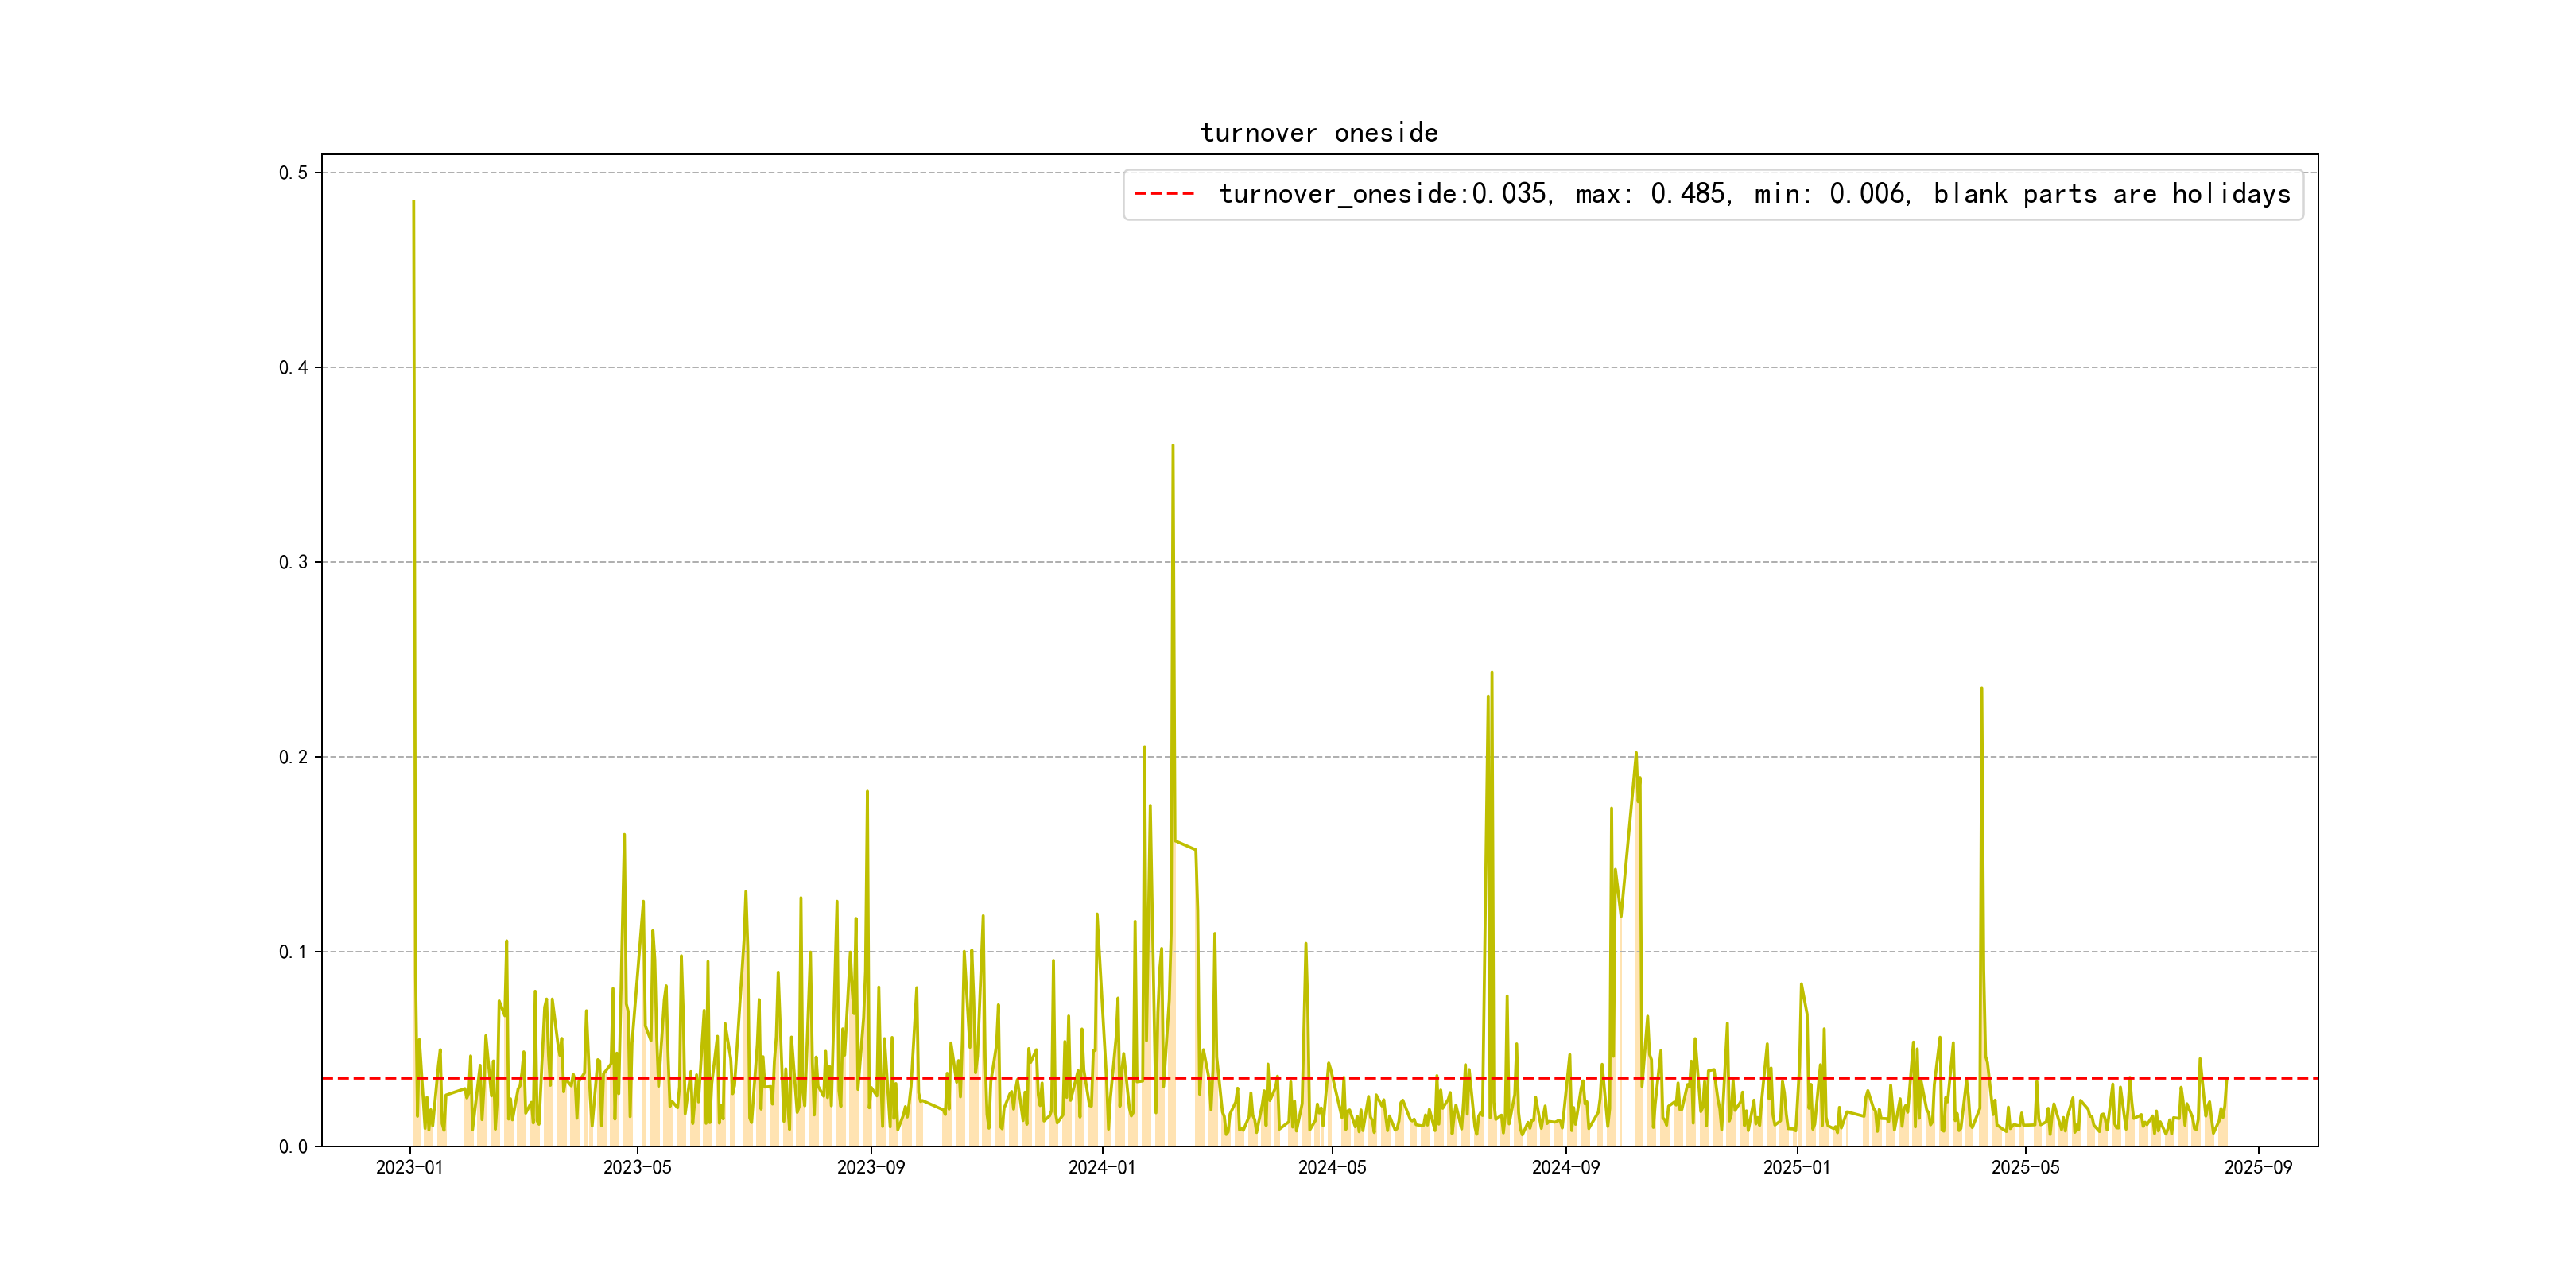Click the red dashed legend line sample

coord(1164,194)
